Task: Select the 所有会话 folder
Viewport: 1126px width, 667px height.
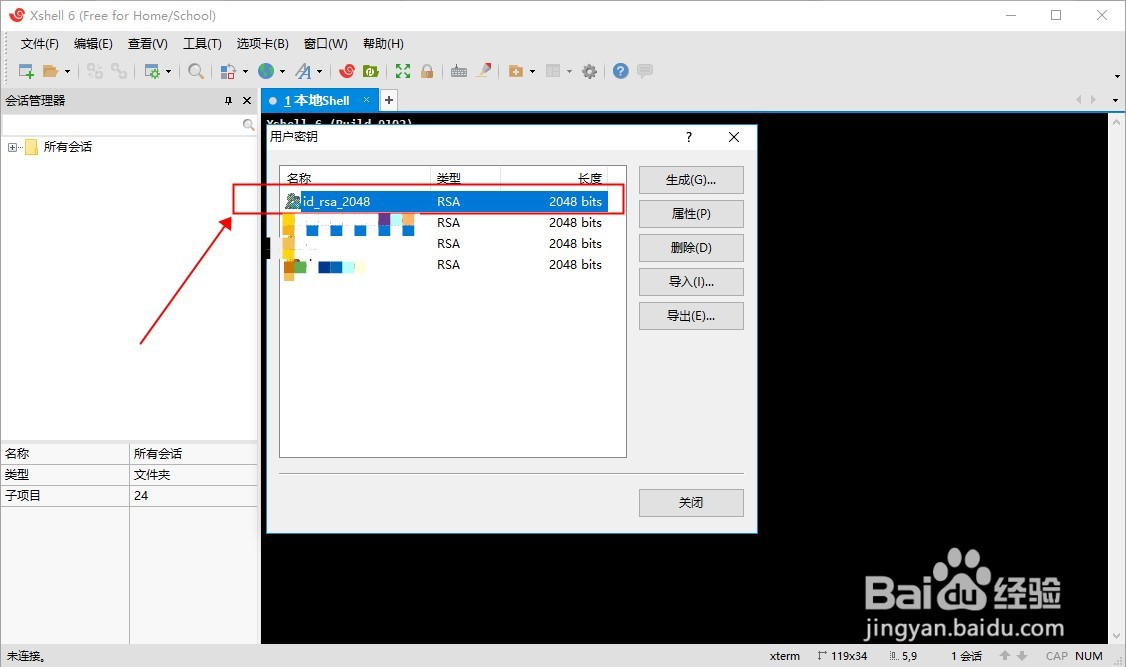Action: point(68,146)
